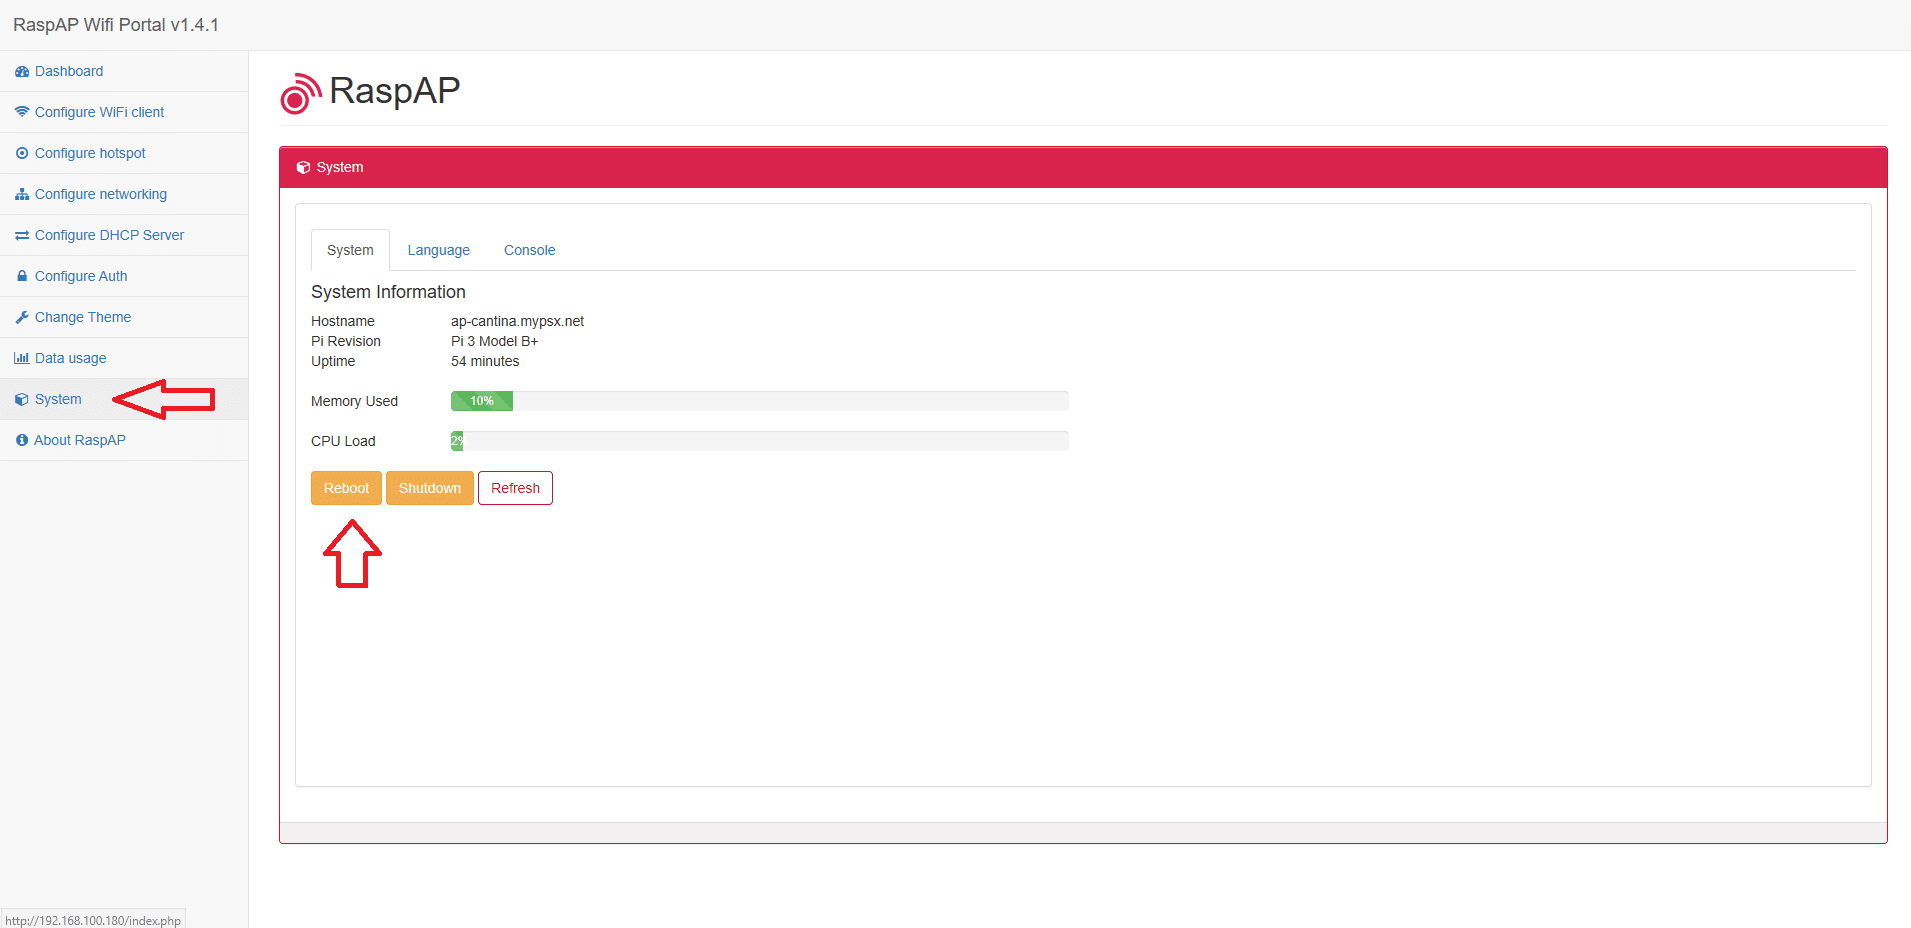The height and width of the screenshot is (928, 1911).
Task: Open Configure networking settings
Action: (x=101, y=194)
